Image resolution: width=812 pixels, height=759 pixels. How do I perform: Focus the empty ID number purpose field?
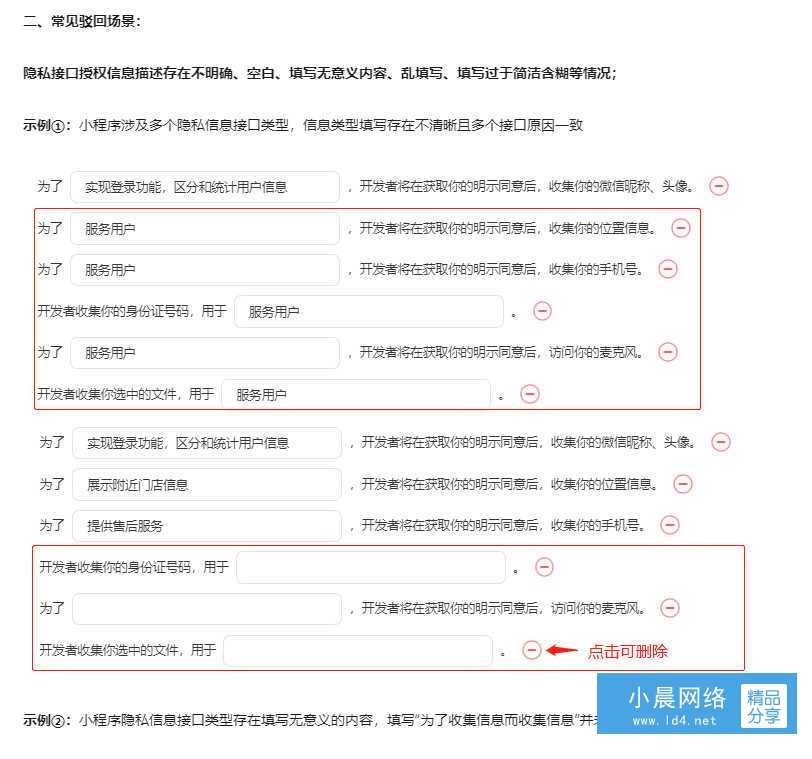371,567
